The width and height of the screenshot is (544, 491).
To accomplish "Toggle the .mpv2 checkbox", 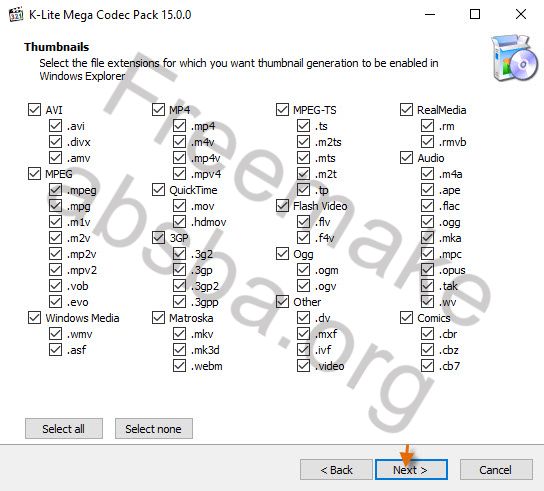I will [x=56, y=270].
